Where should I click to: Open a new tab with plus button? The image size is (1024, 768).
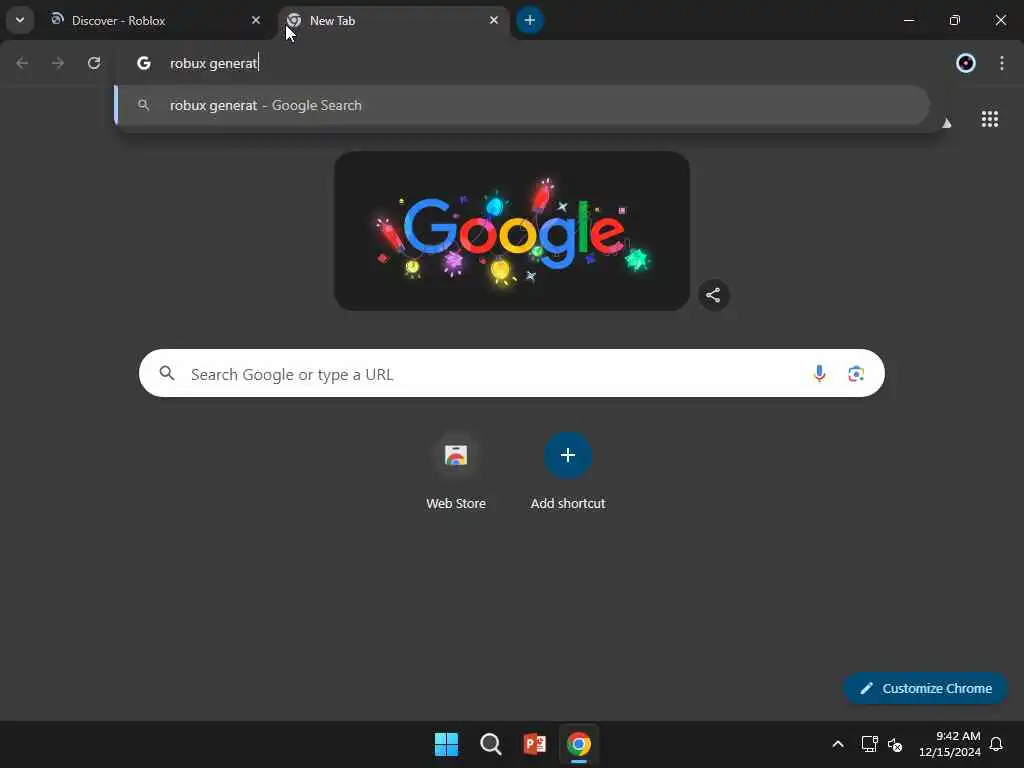530,20
